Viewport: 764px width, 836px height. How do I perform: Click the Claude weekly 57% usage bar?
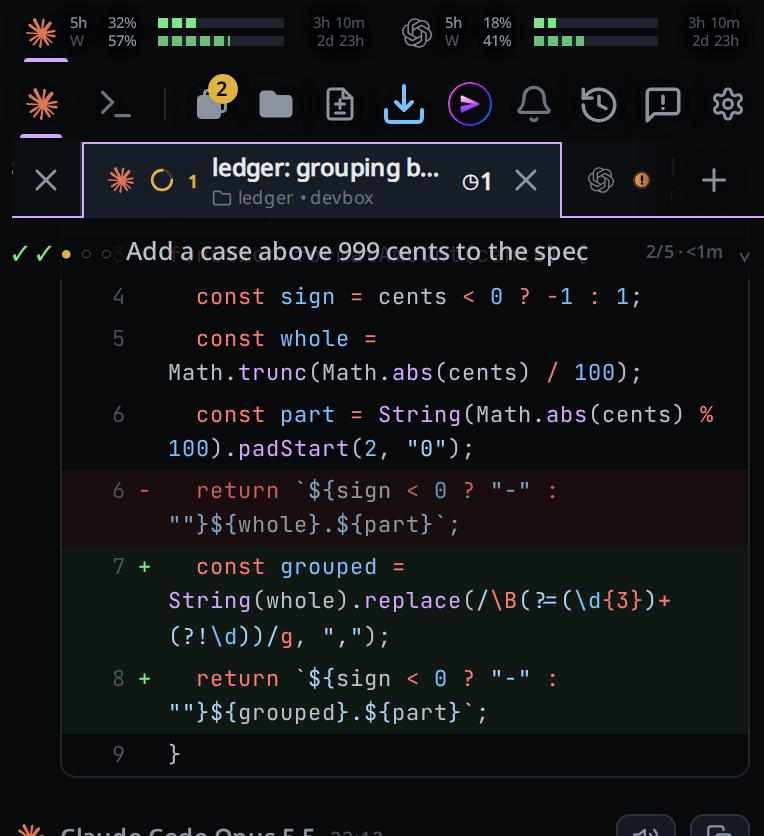[221, 41]
